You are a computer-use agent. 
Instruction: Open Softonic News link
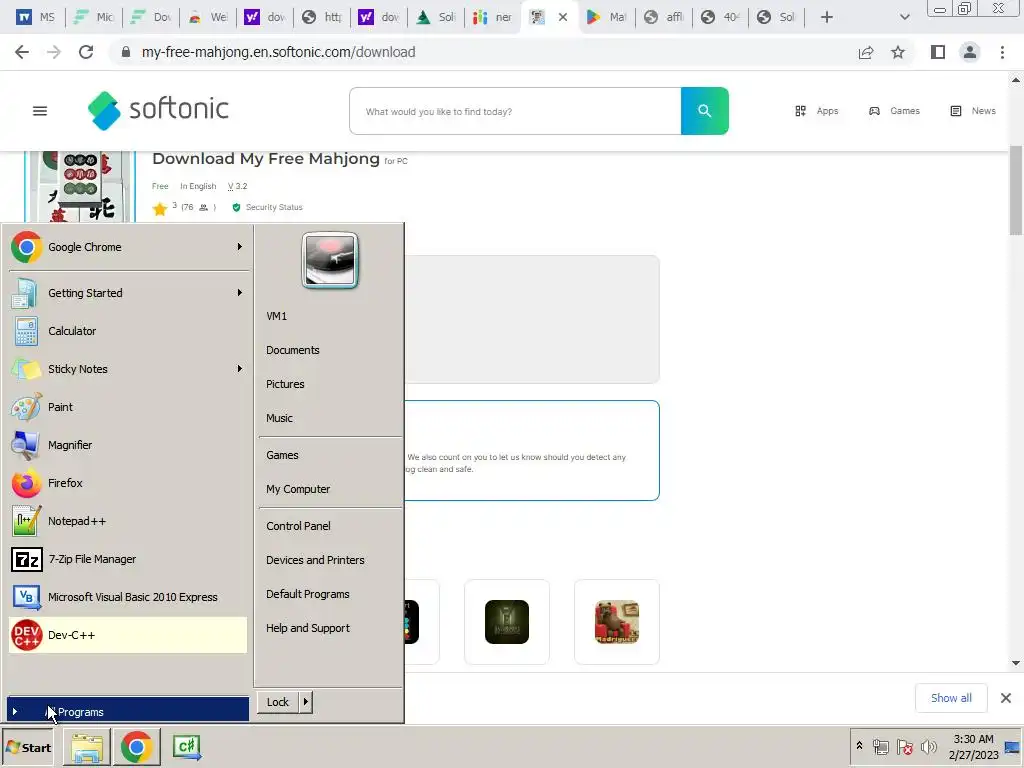pos(973,111)
